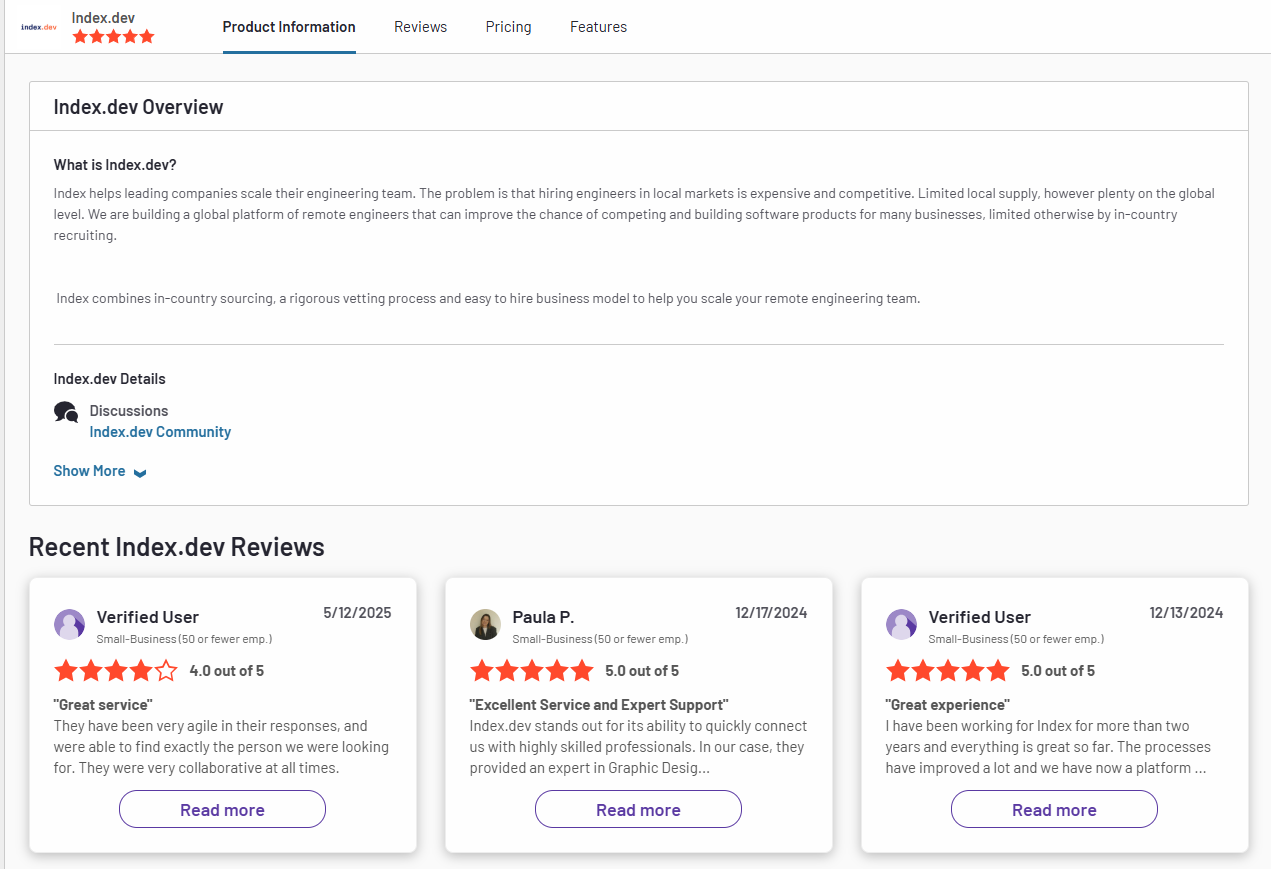This screenshot has width=1271, height=869.
Task: Click the 4.0 star rating on Great service review
Action: click(x=116, y=671)
